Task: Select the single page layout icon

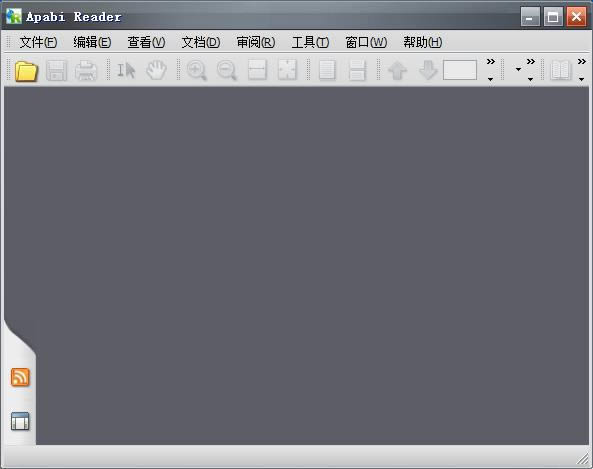Action: coord(327,70)
